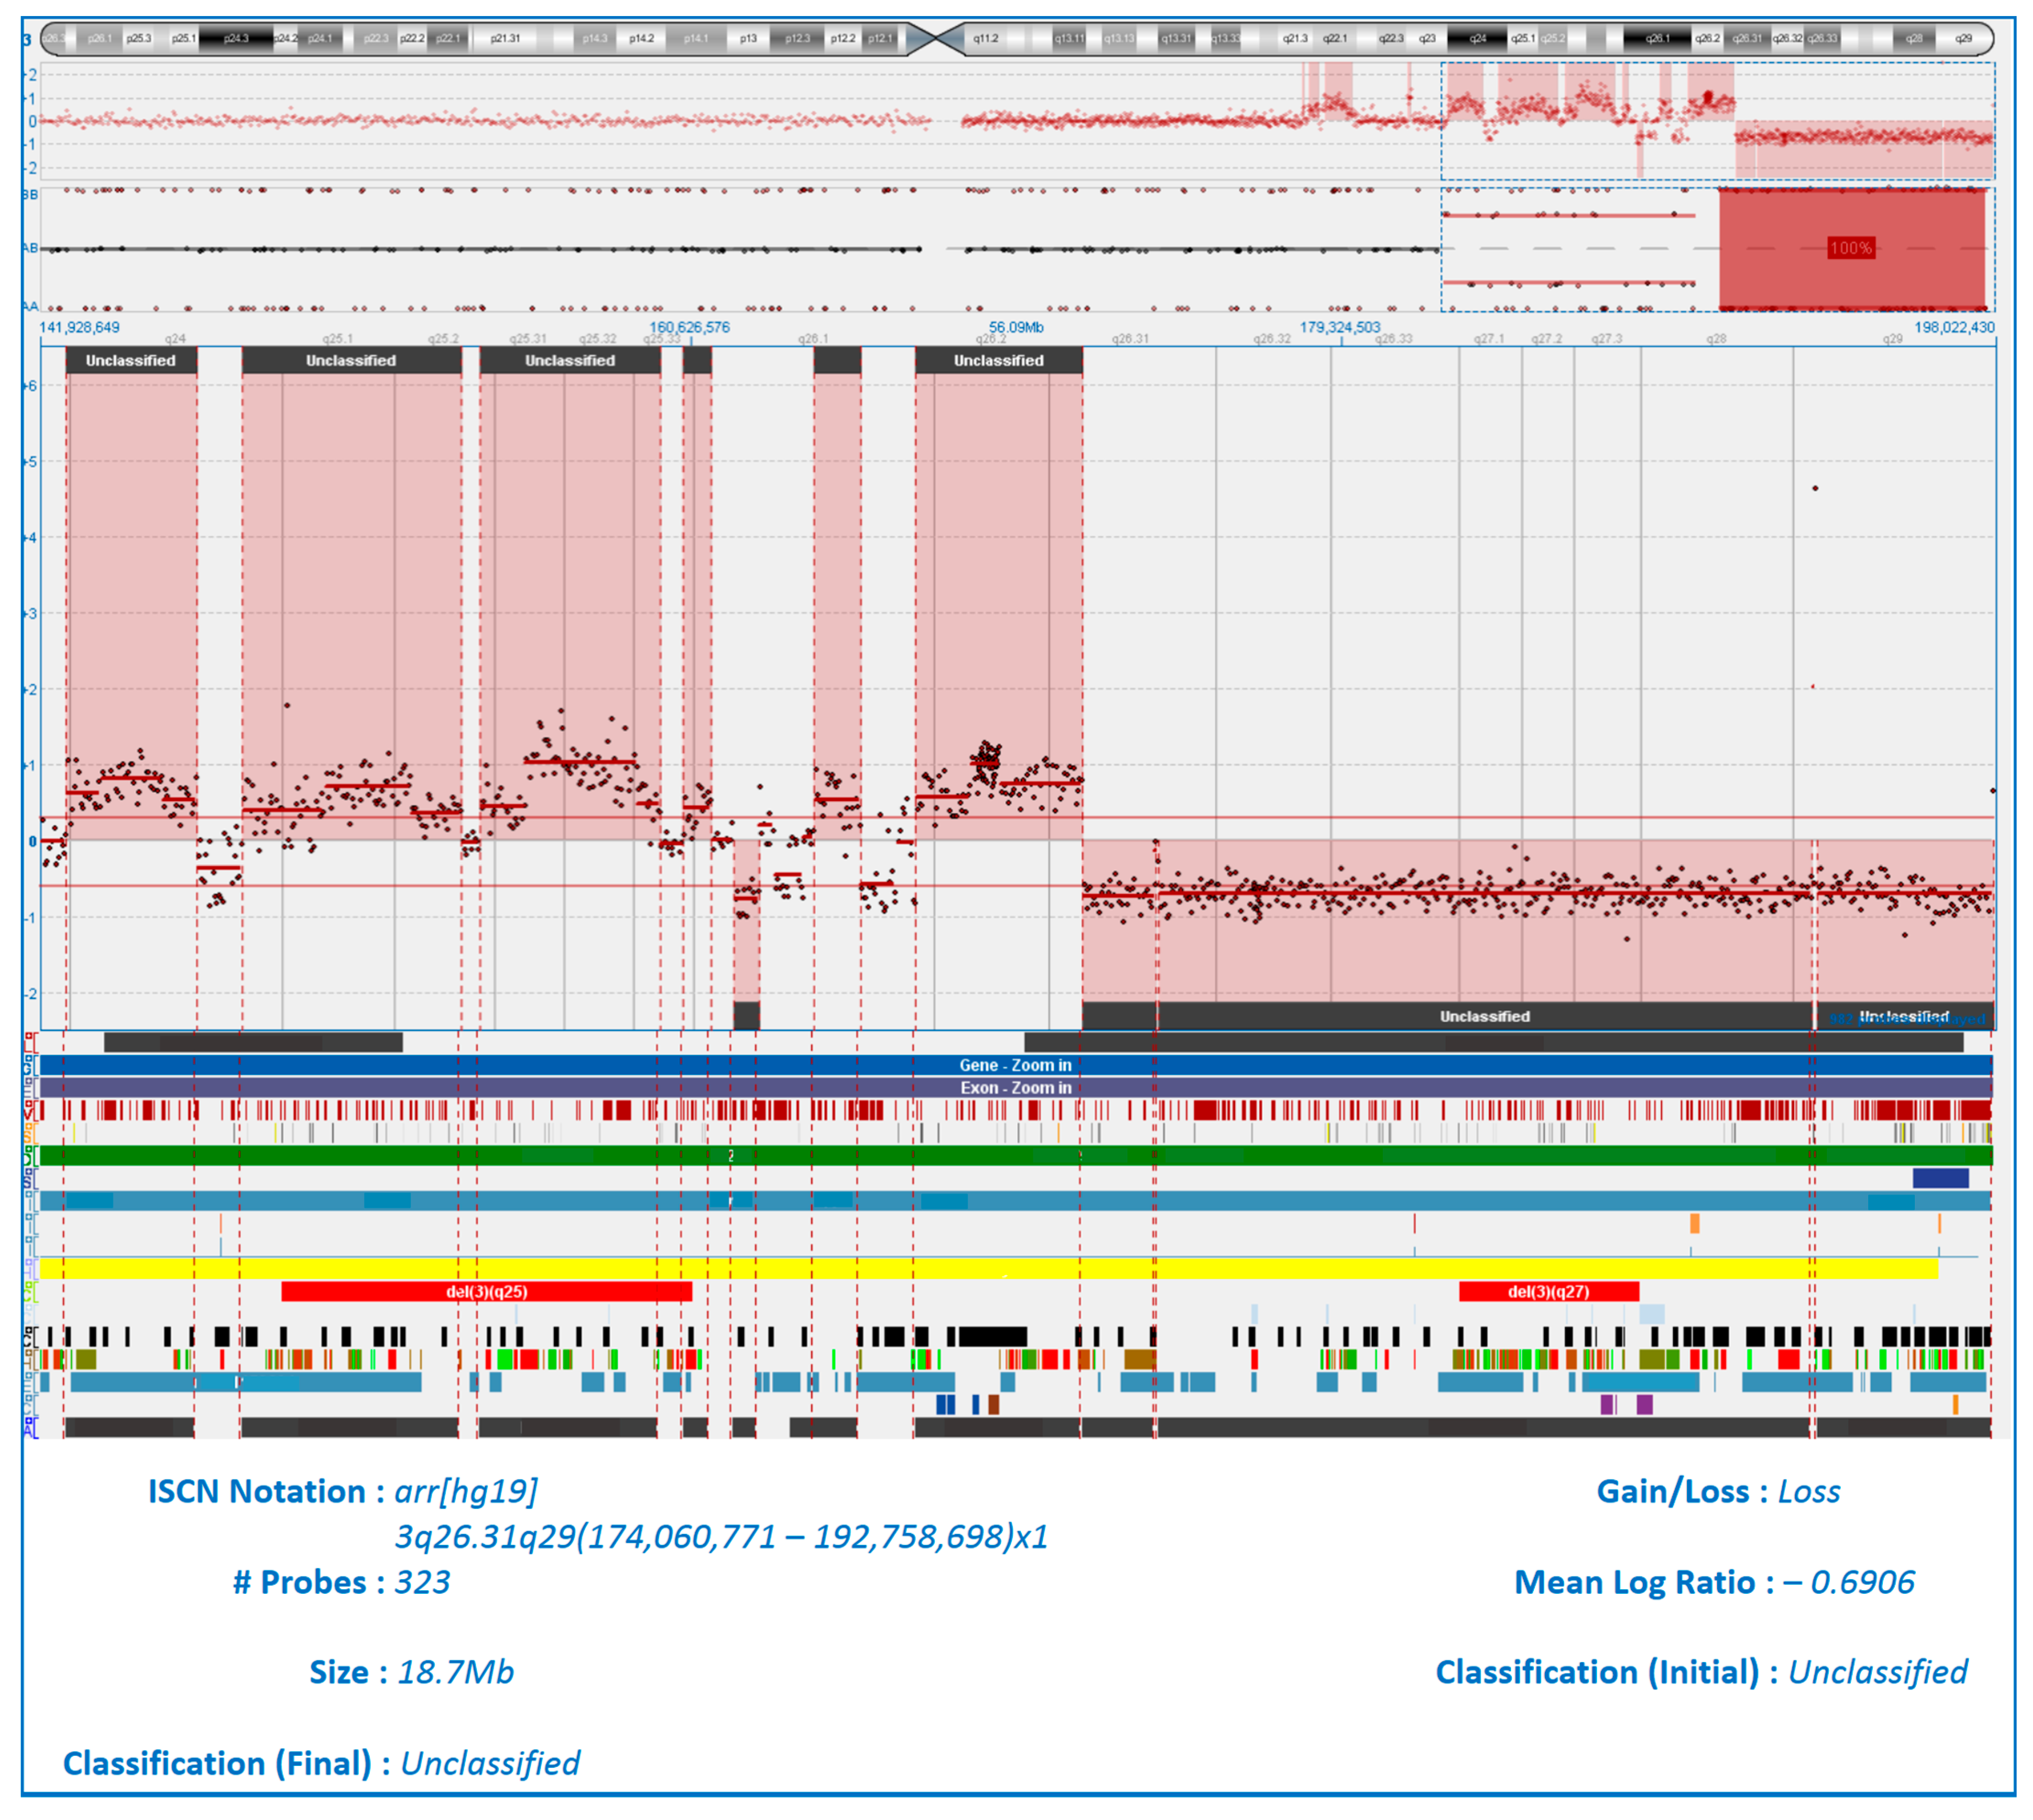2033x1820 pixels.
Task: Expand the red L track at top of annotation list
Action: coord(29,1036)
